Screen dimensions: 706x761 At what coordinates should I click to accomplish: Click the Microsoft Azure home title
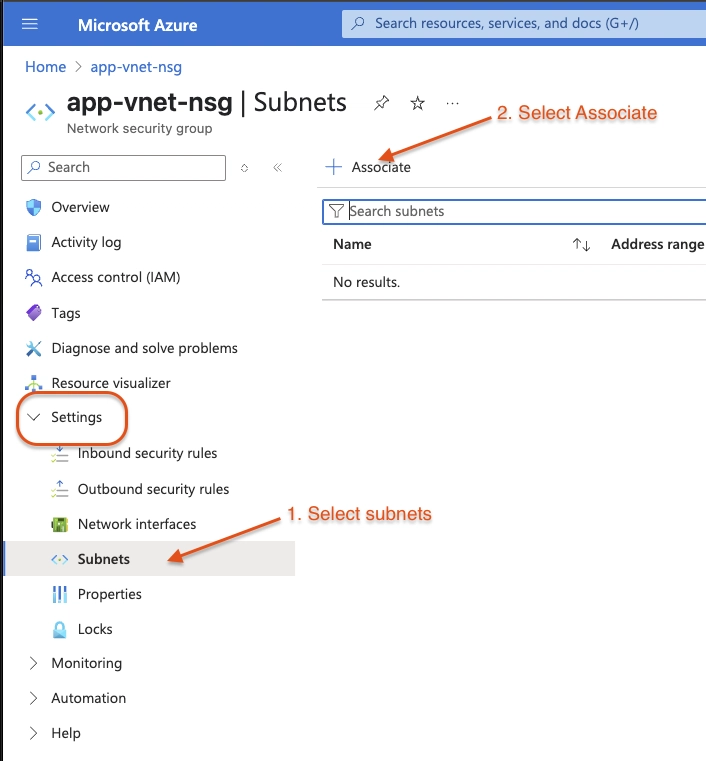coord(137,25)
